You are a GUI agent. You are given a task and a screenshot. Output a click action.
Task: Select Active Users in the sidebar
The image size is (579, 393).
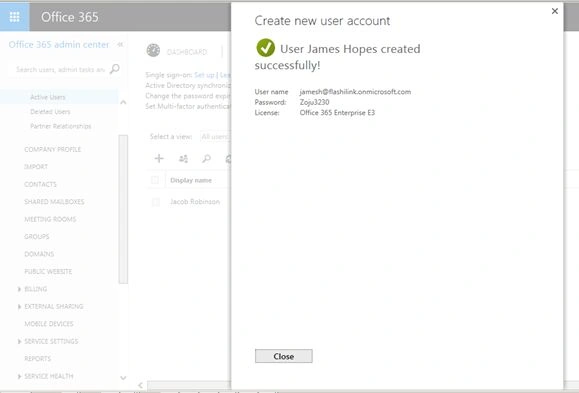click(48, 97)
